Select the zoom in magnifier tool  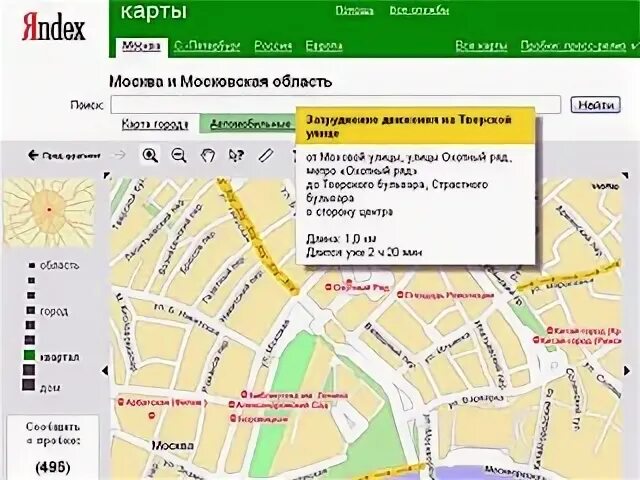[150, 155]
